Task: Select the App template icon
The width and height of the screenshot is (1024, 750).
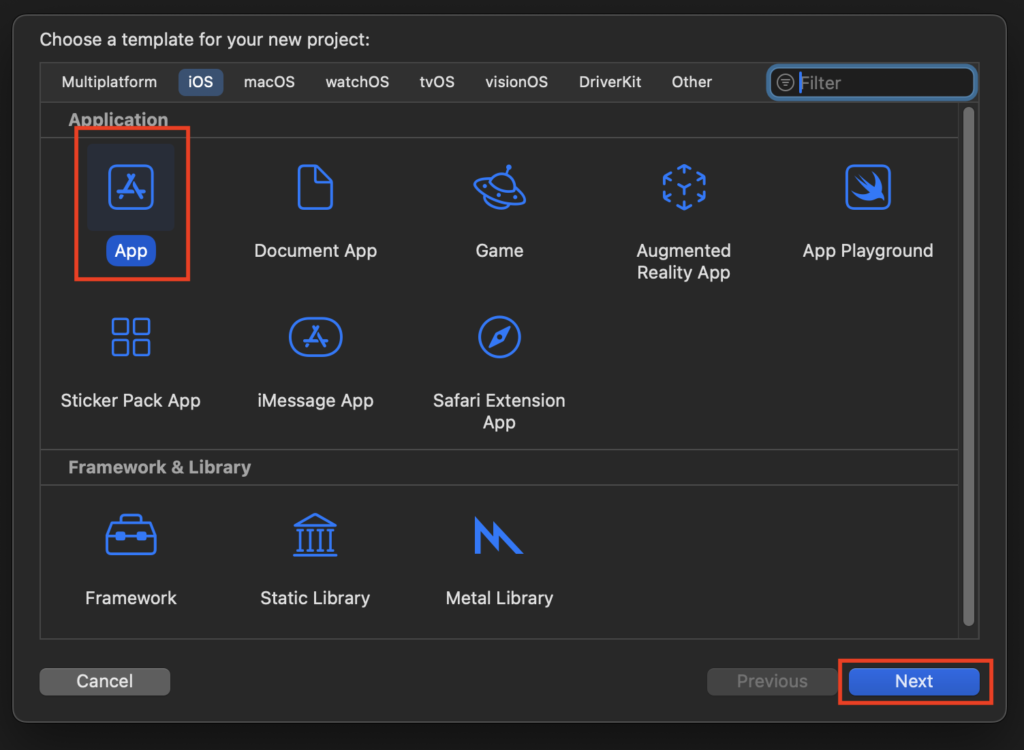Action: [131, 188]
